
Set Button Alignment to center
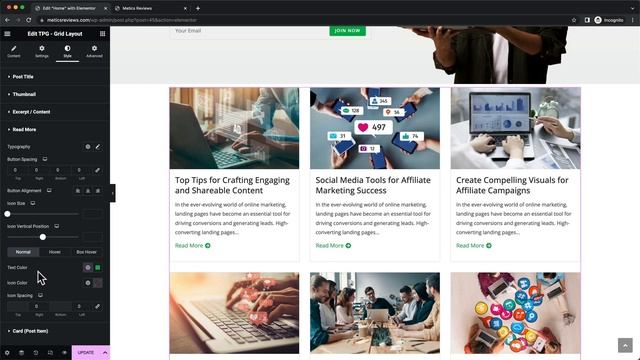tap(88, 191)
